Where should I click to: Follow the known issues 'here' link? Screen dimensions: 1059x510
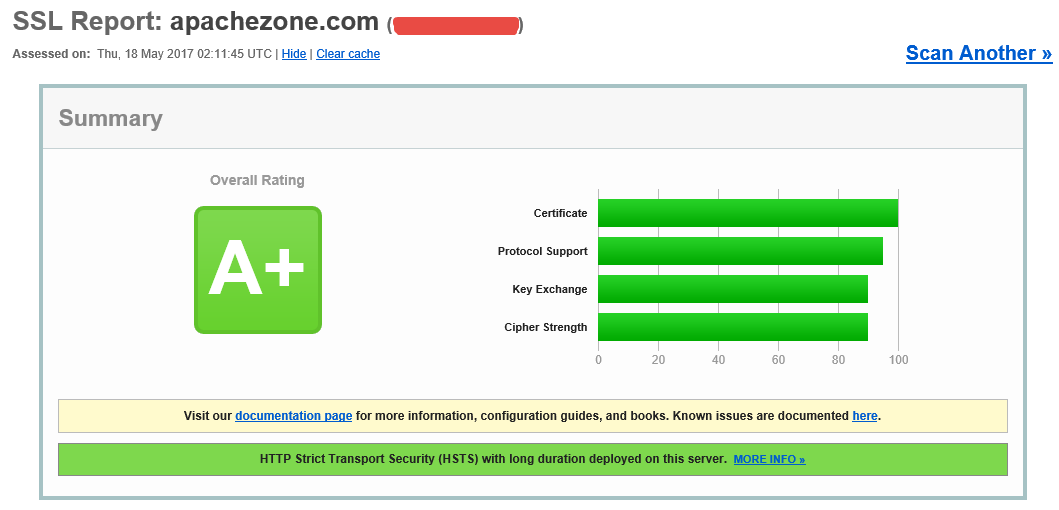(x=864, y=416)
